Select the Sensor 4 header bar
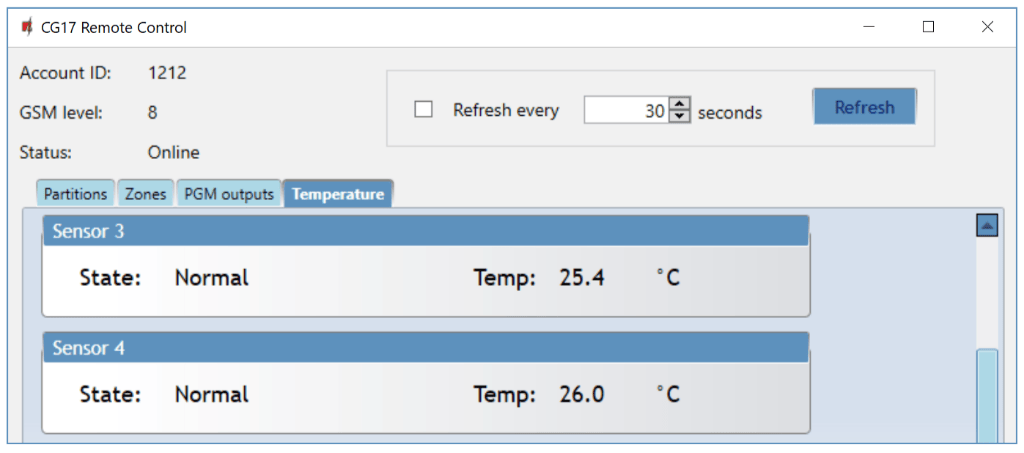 click(425, 348)
